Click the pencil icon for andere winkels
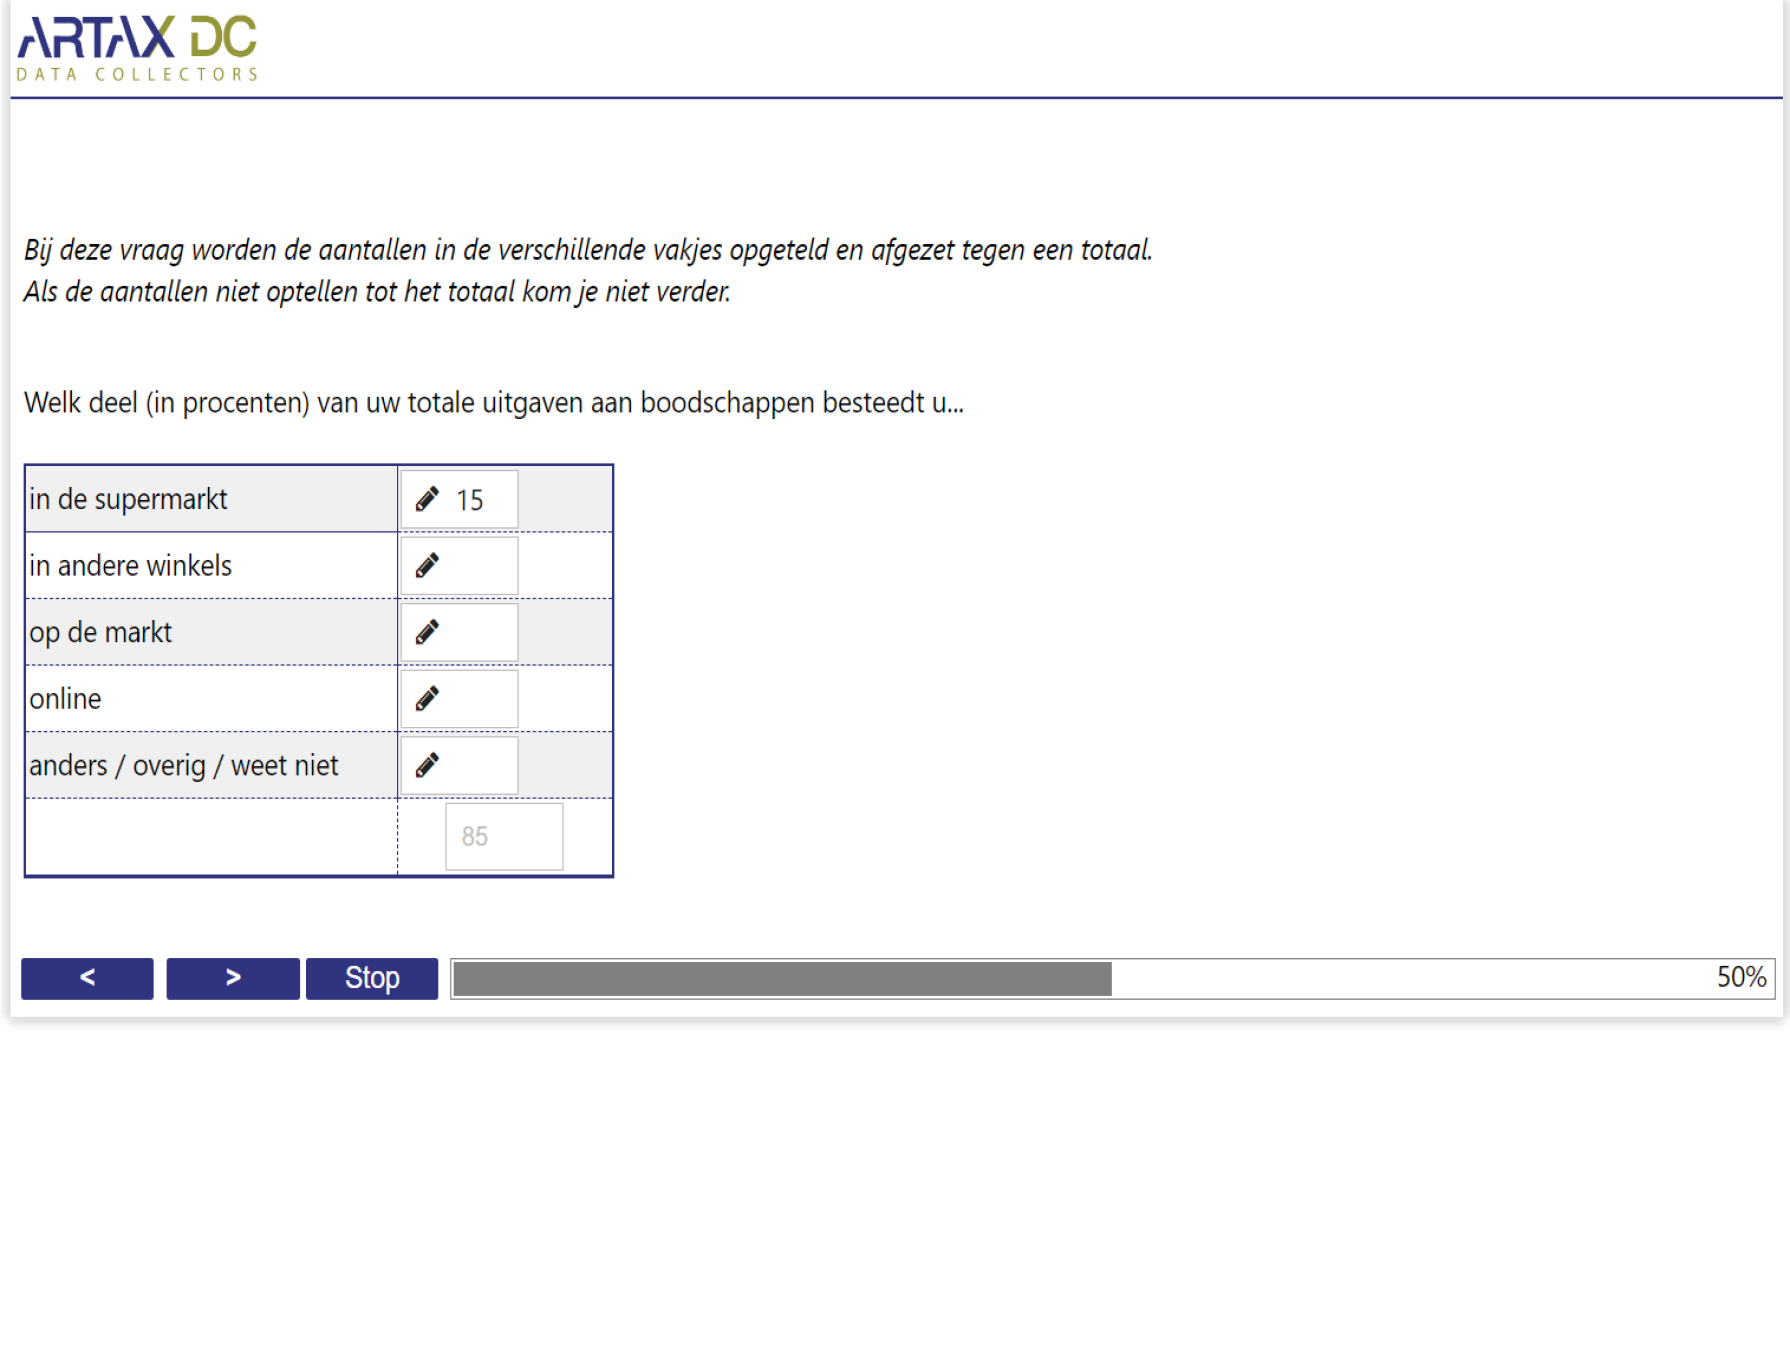The image size is (1790, 1364). click(427, 566)
